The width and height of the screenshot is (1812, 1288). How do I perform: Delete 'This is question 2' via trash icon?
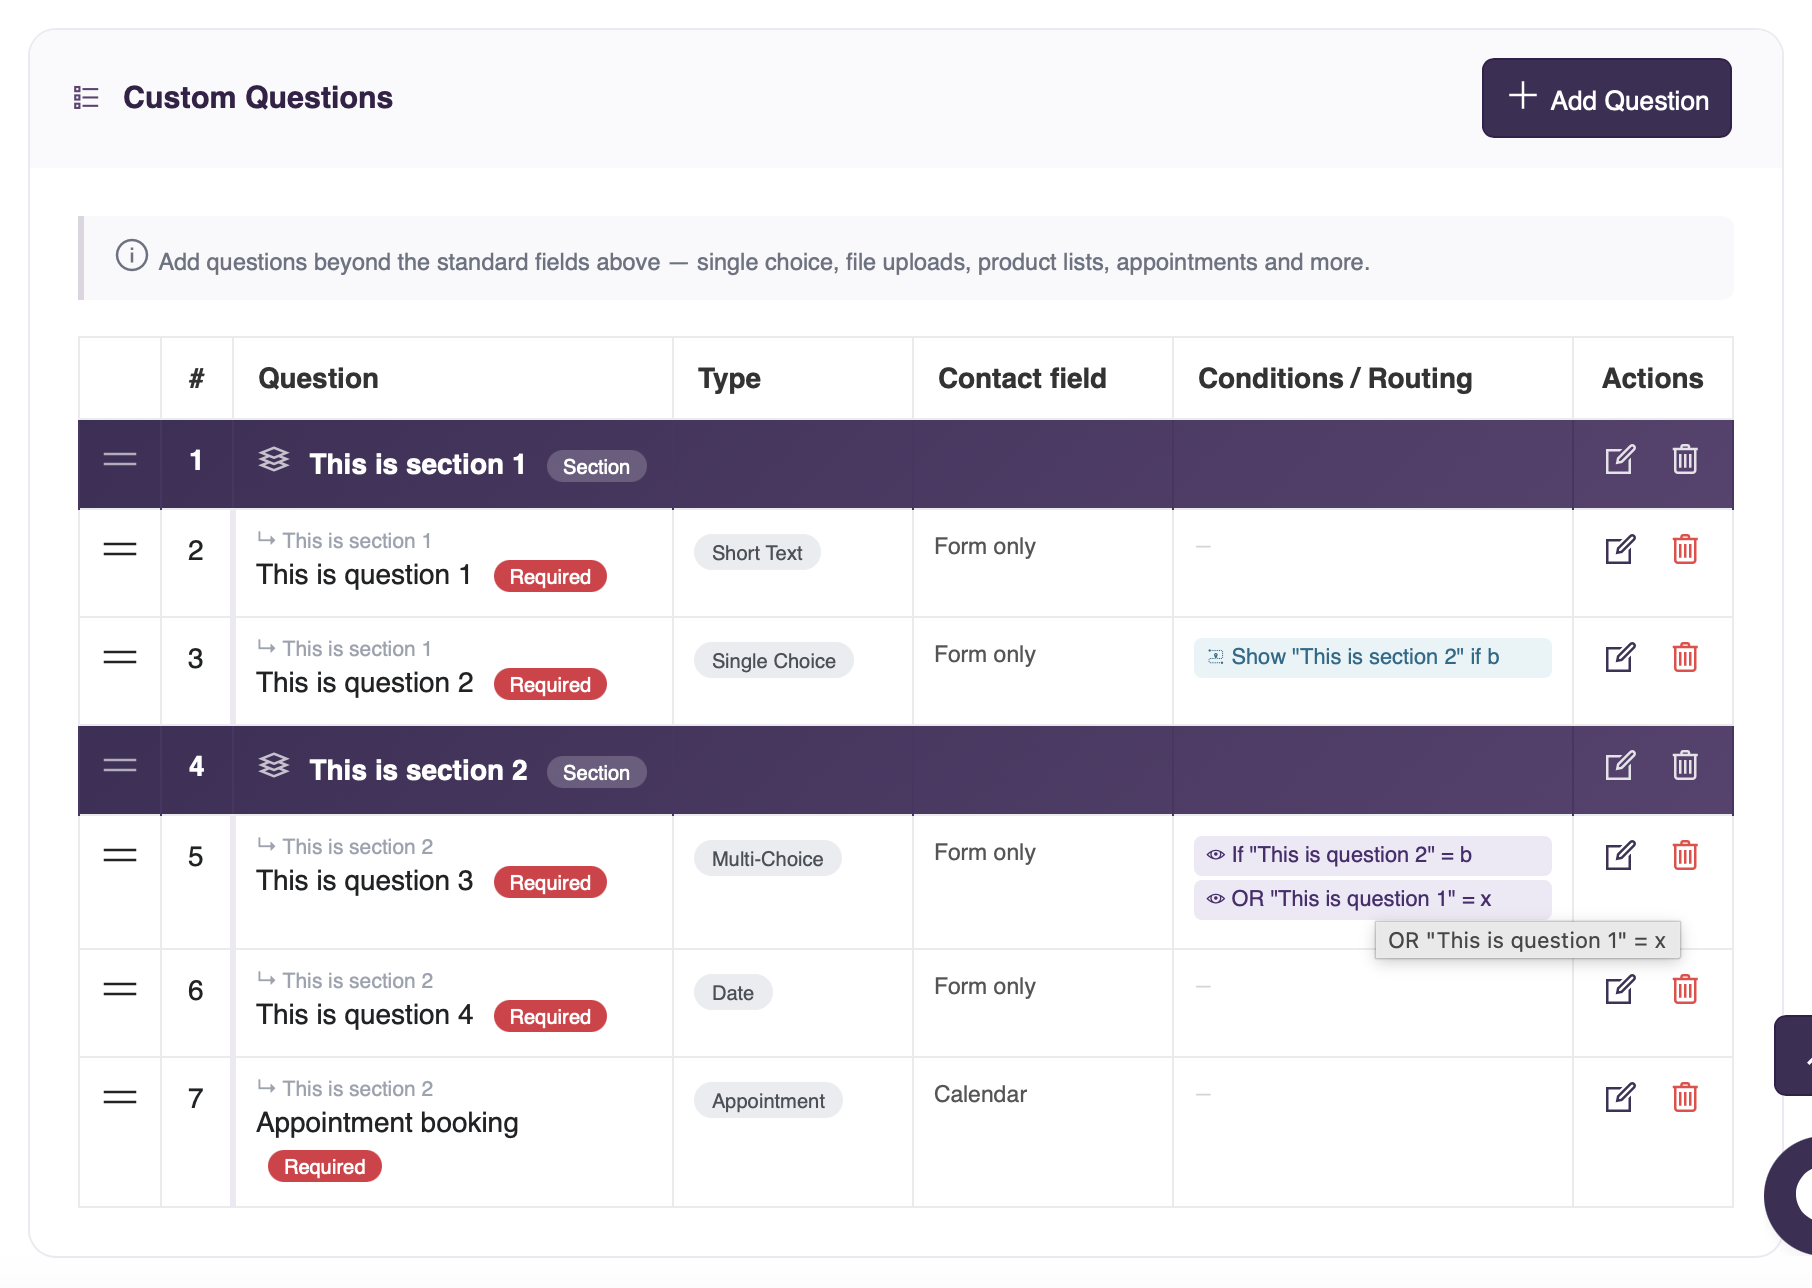tap(1685, 658)
